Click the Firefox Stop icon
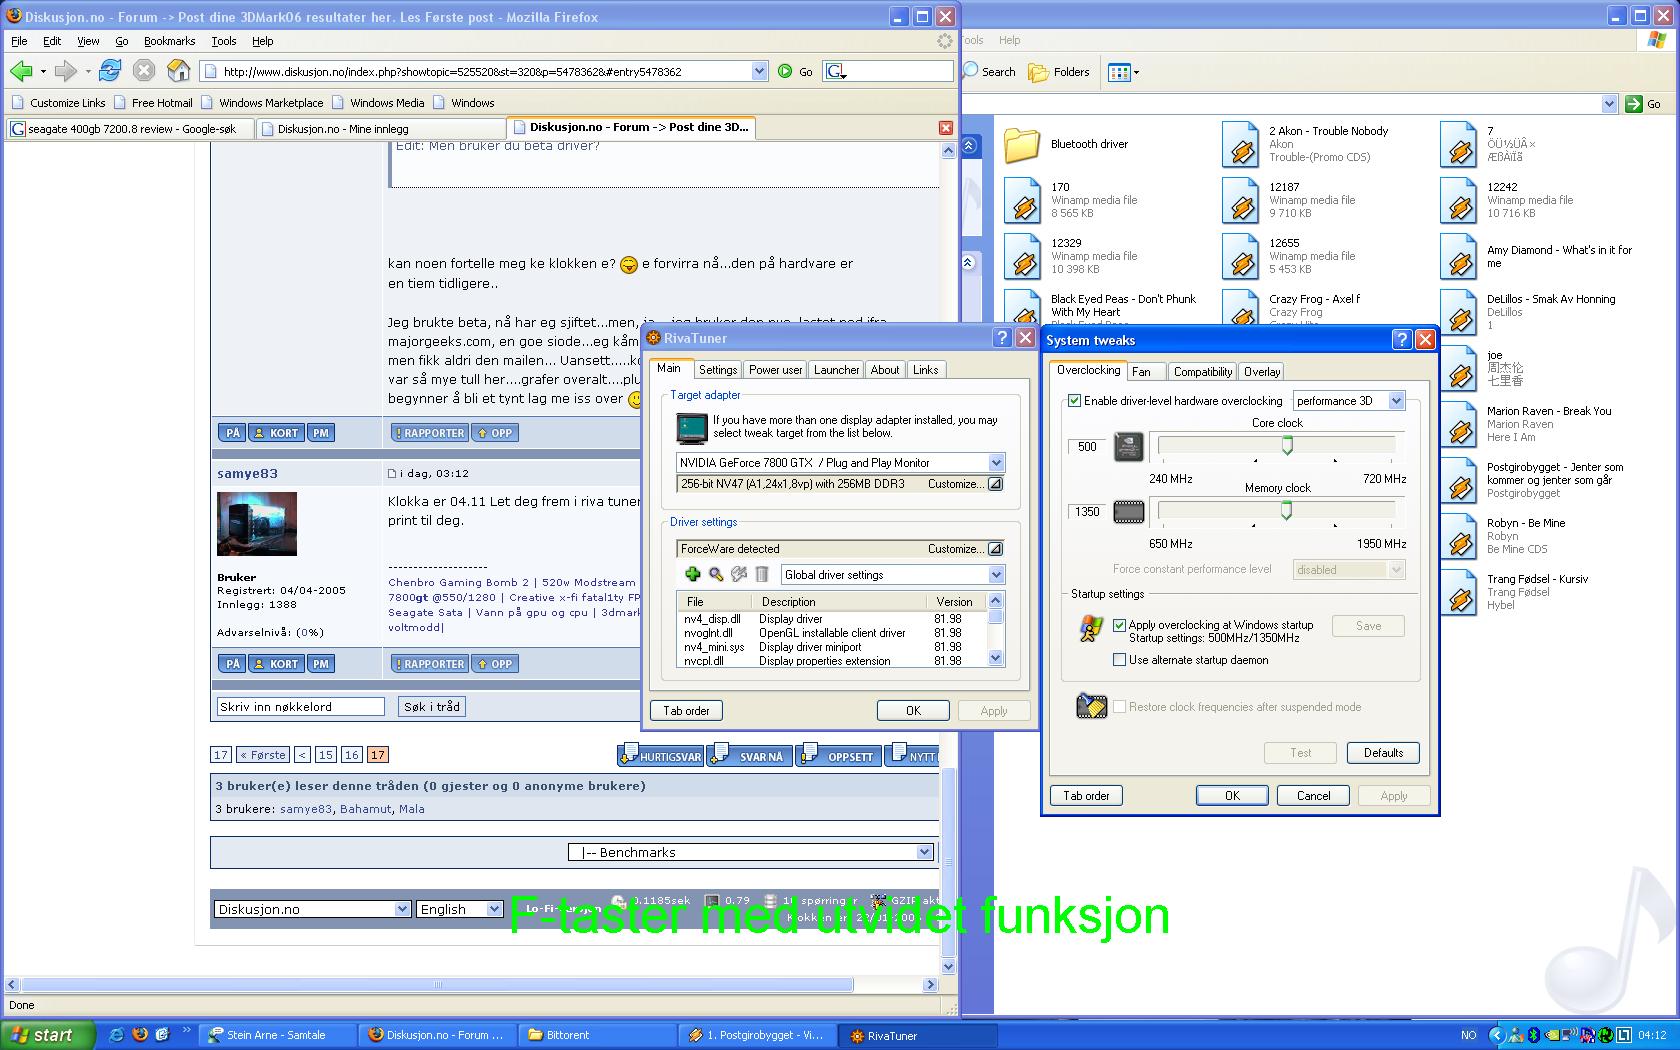The height and width of the screenshot is (1050, 1680). (144, 70)
